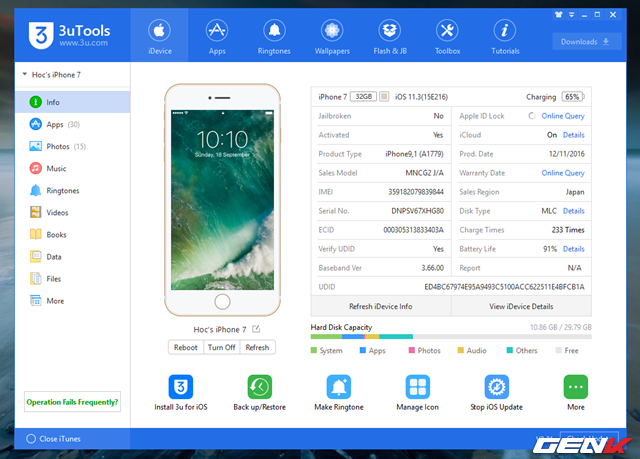
Task: Open Battery Life Details link
Action: pos(573,248)
